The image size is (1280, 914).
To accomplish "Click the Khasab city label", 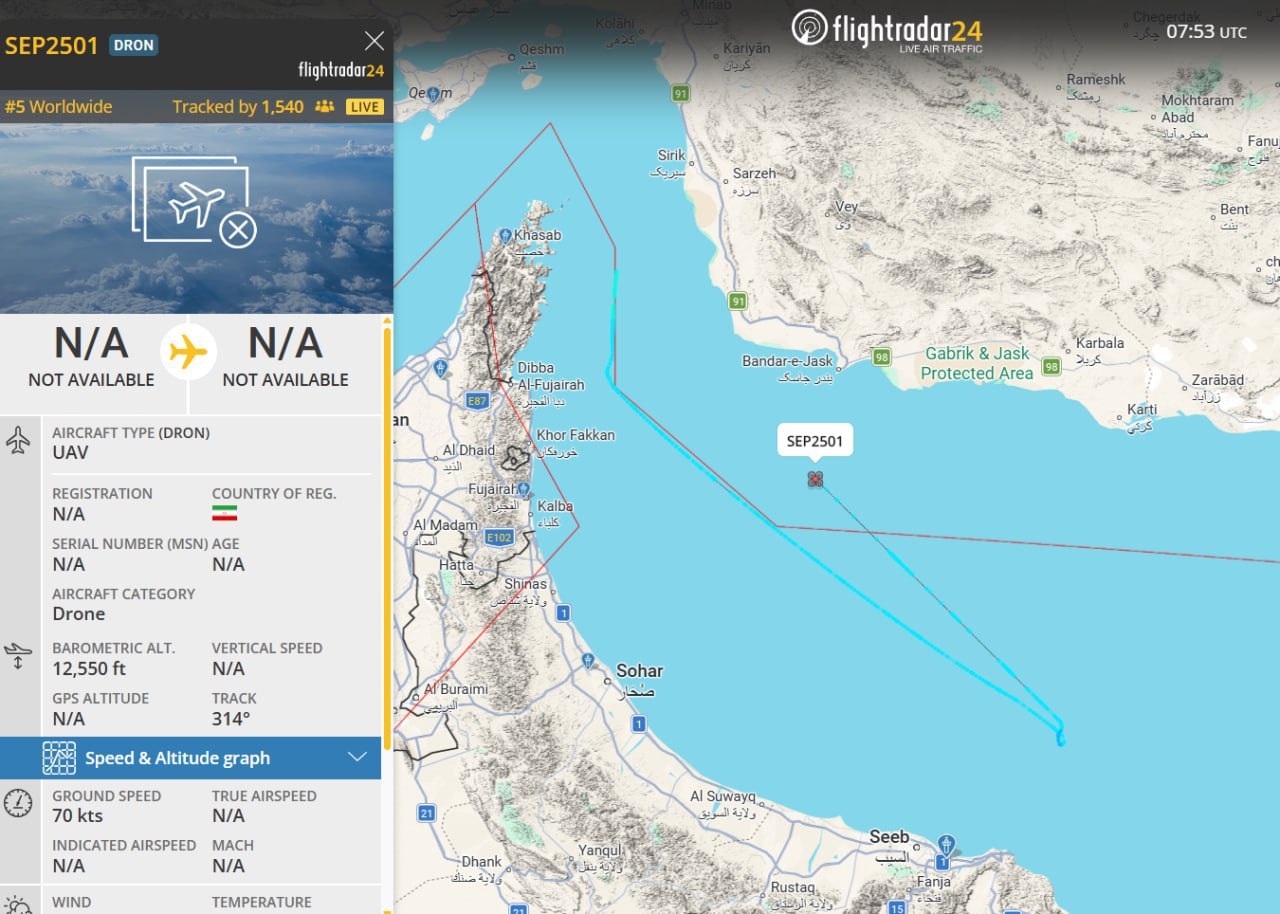I will (538, 235).
